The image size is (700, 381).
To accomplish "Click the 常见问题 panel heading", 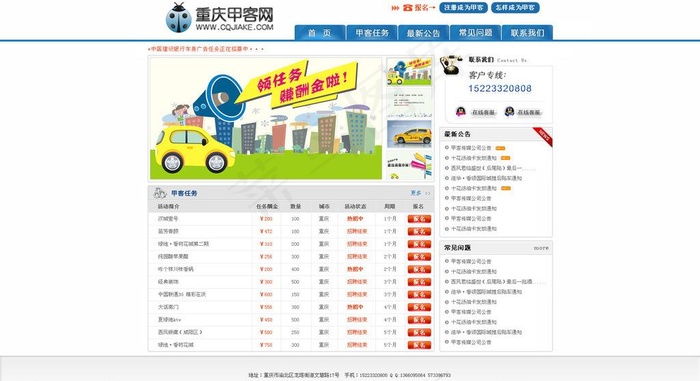I will [457, 247].
